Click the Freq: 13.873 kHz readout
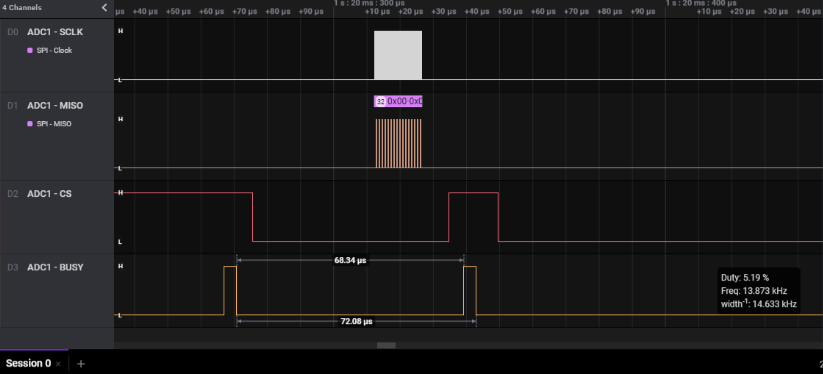Image resolution: width=823 pixels, height=374 pixels. click(x=754, y=291)
